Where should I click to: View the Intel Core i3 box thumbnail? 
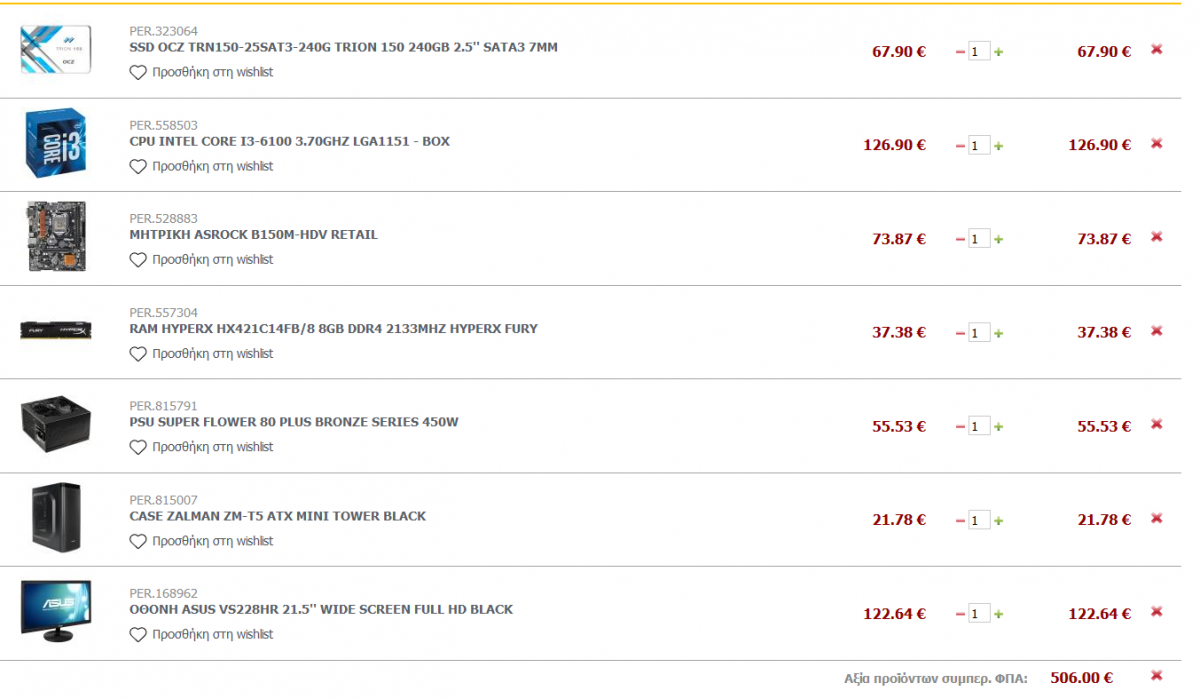pos(56,144)
